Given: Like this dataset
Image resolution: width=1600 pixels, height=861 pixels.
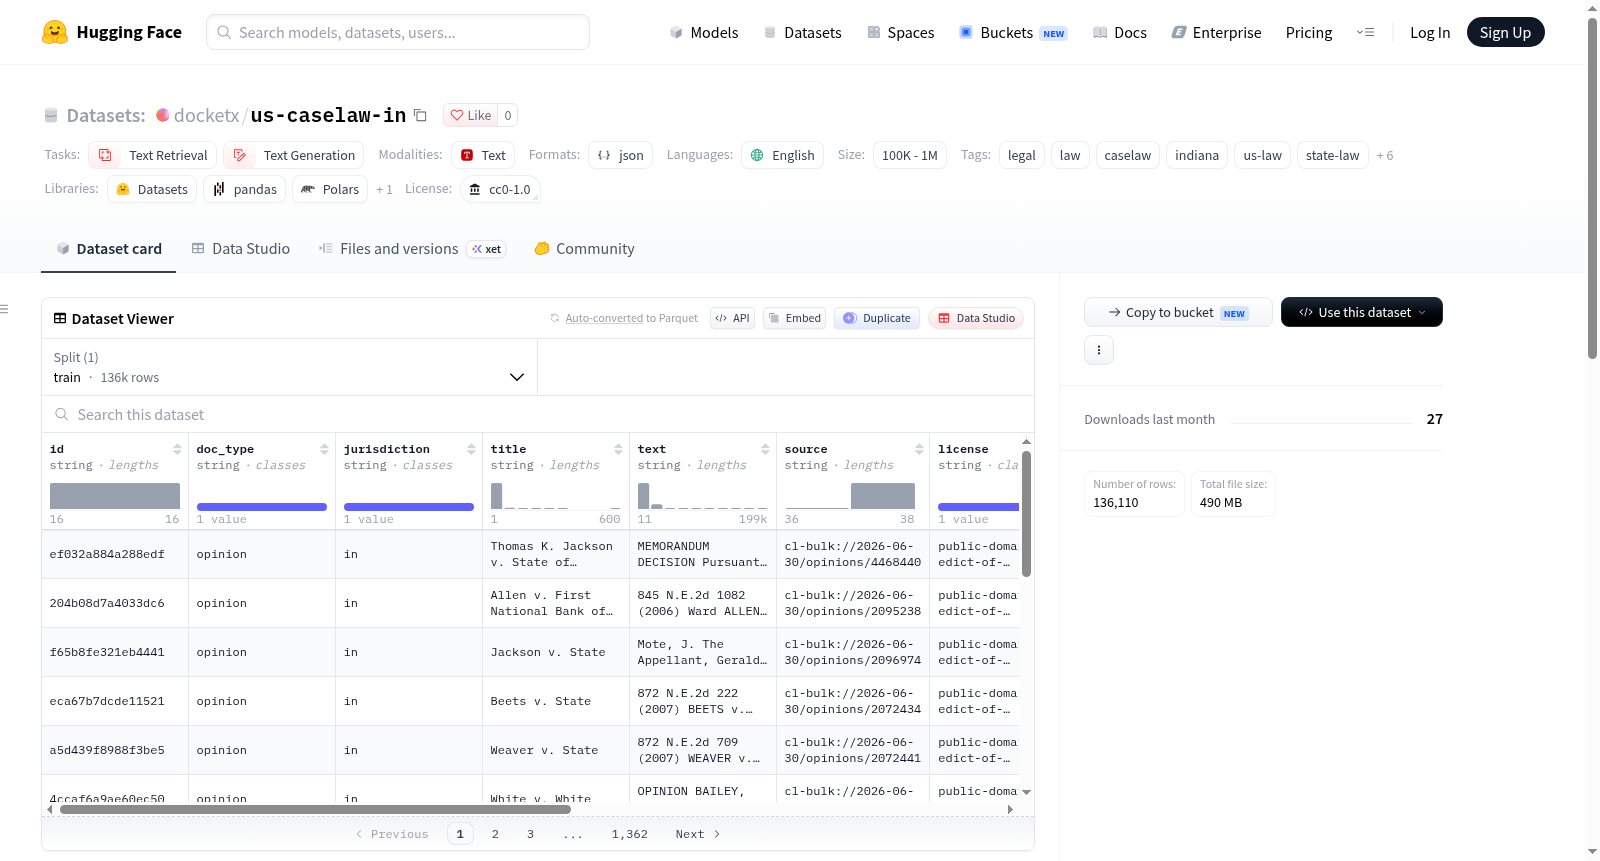Looking at the screenshot, I should (470, 115).
